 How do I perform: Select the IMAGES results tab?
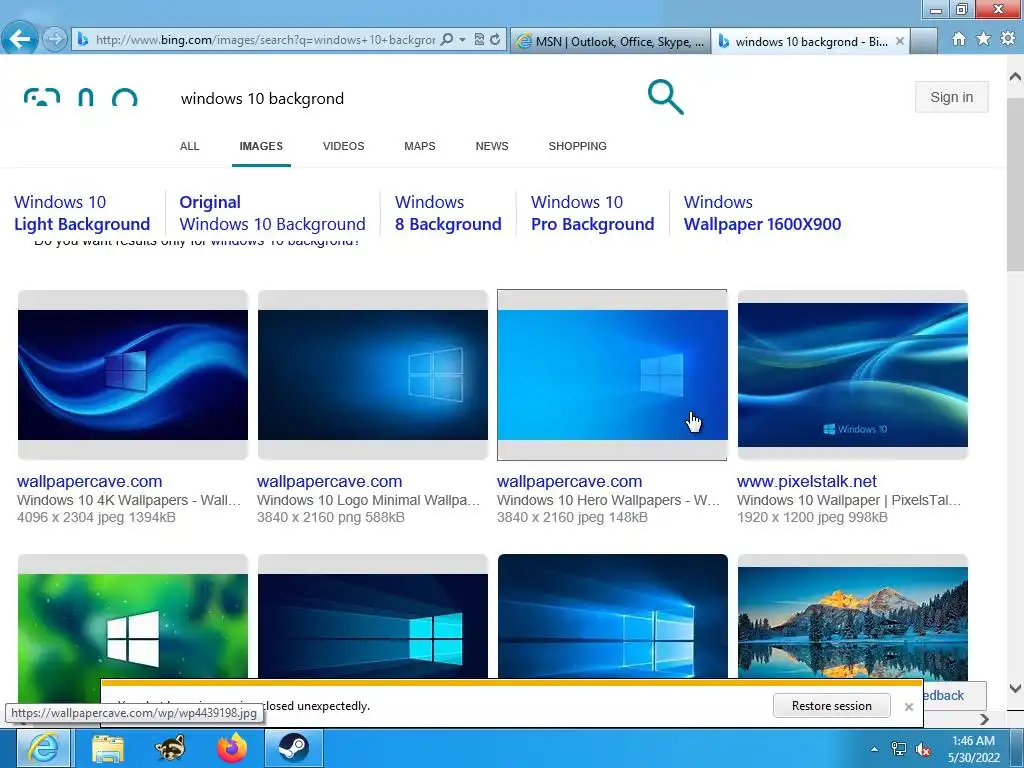(x=261, y=146)
